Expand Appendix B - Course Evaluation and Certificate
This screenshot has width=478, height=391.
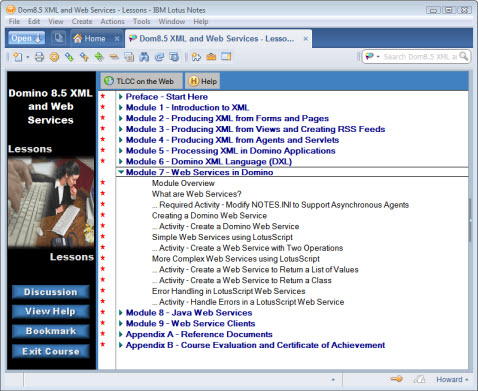pyautogui.click(x=121, y=345)
